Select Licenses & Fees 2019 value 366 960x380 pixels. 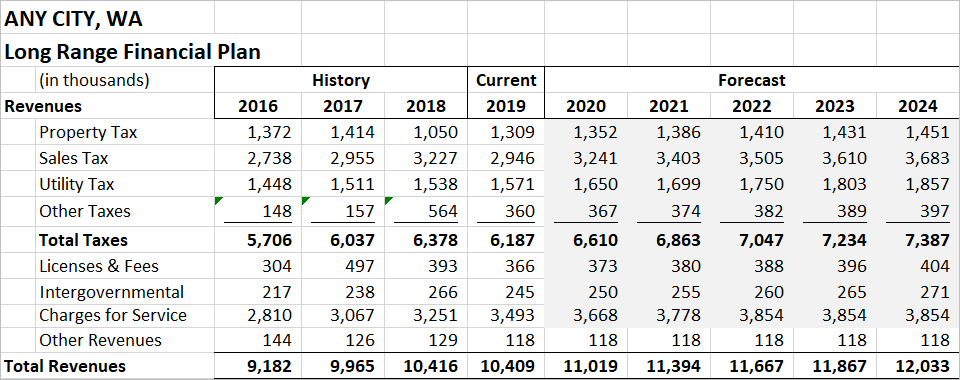click(x=519, y=266)
